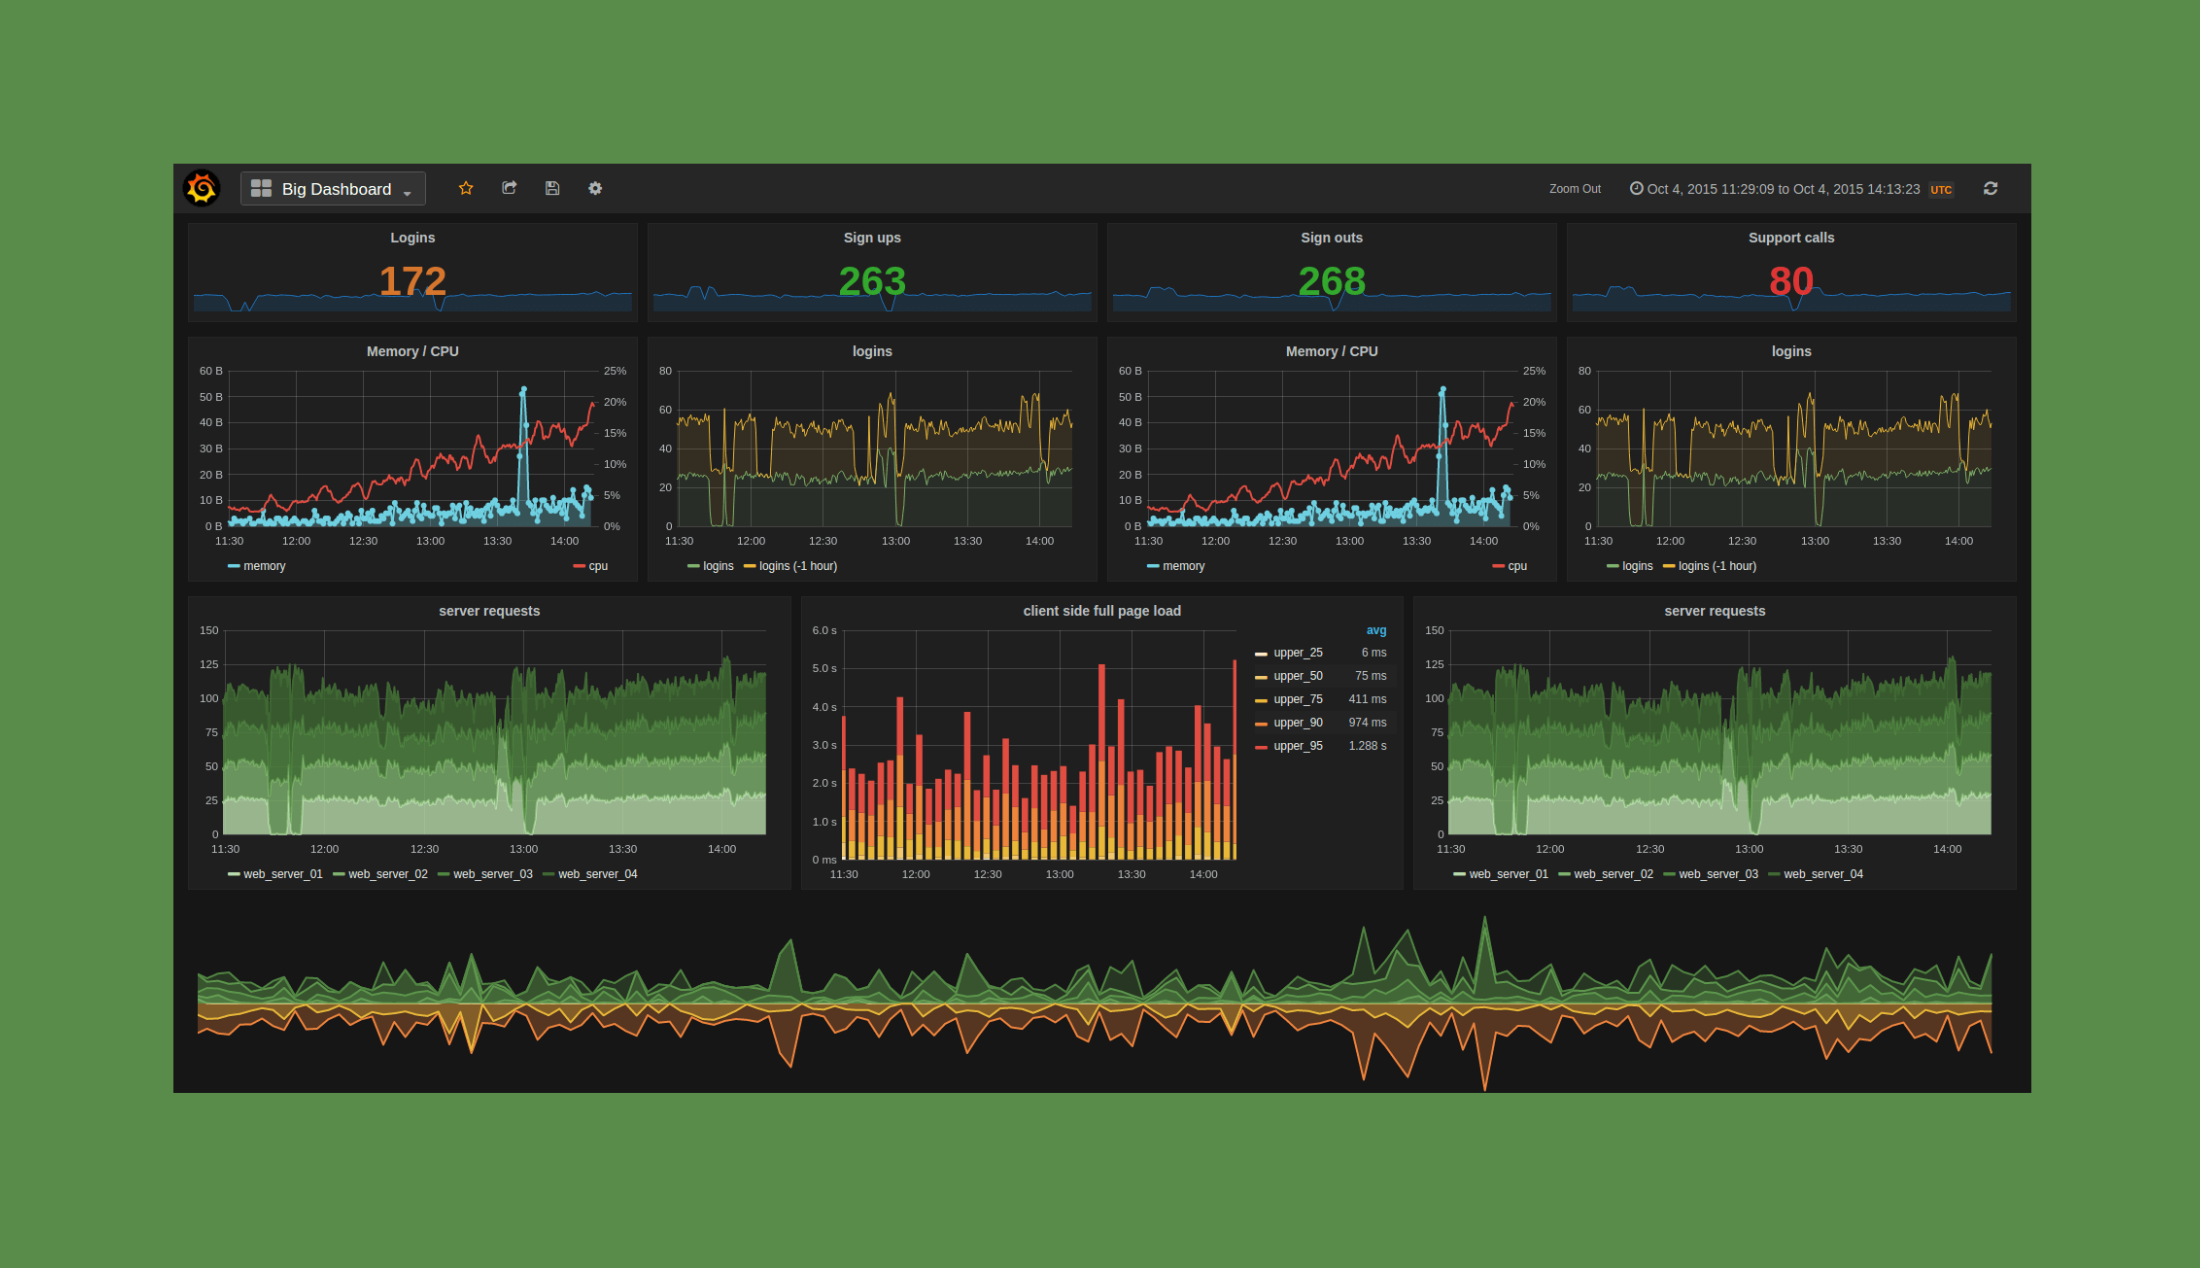
Task: Open the Sign ups panel title
Action: [x=872, y=238]
